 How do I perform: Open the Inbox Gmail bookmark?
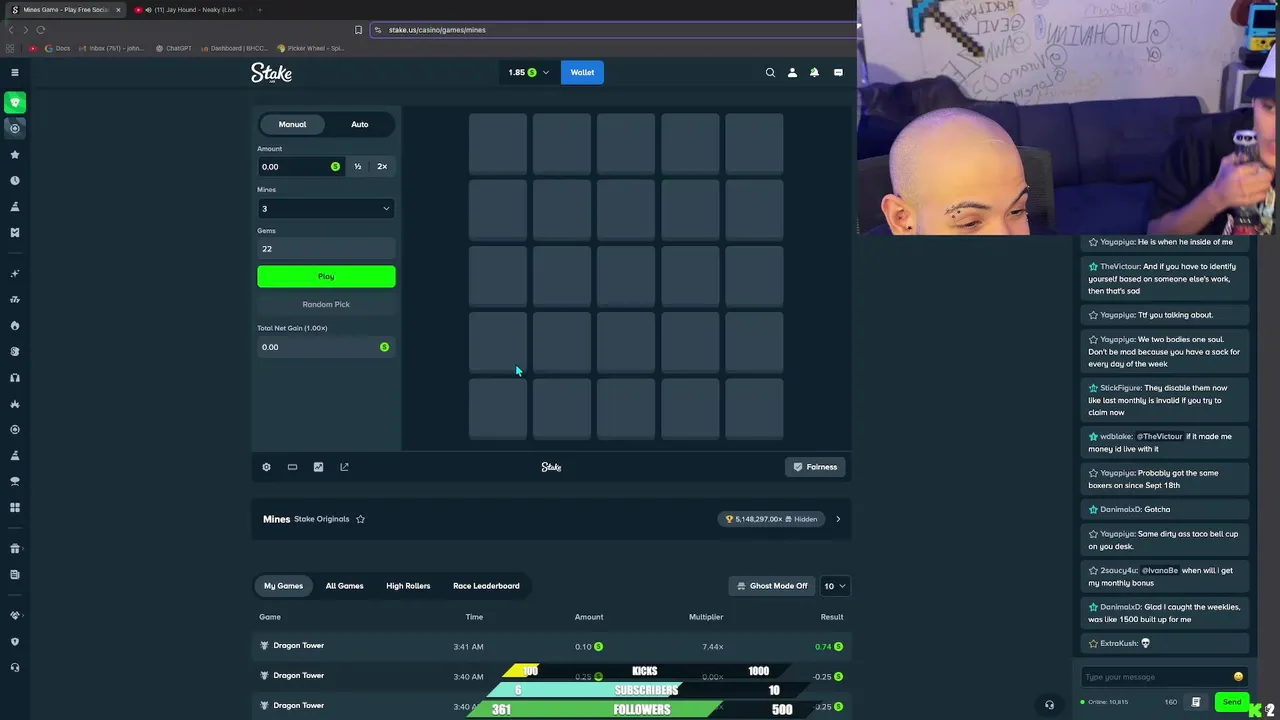[111, 48]
